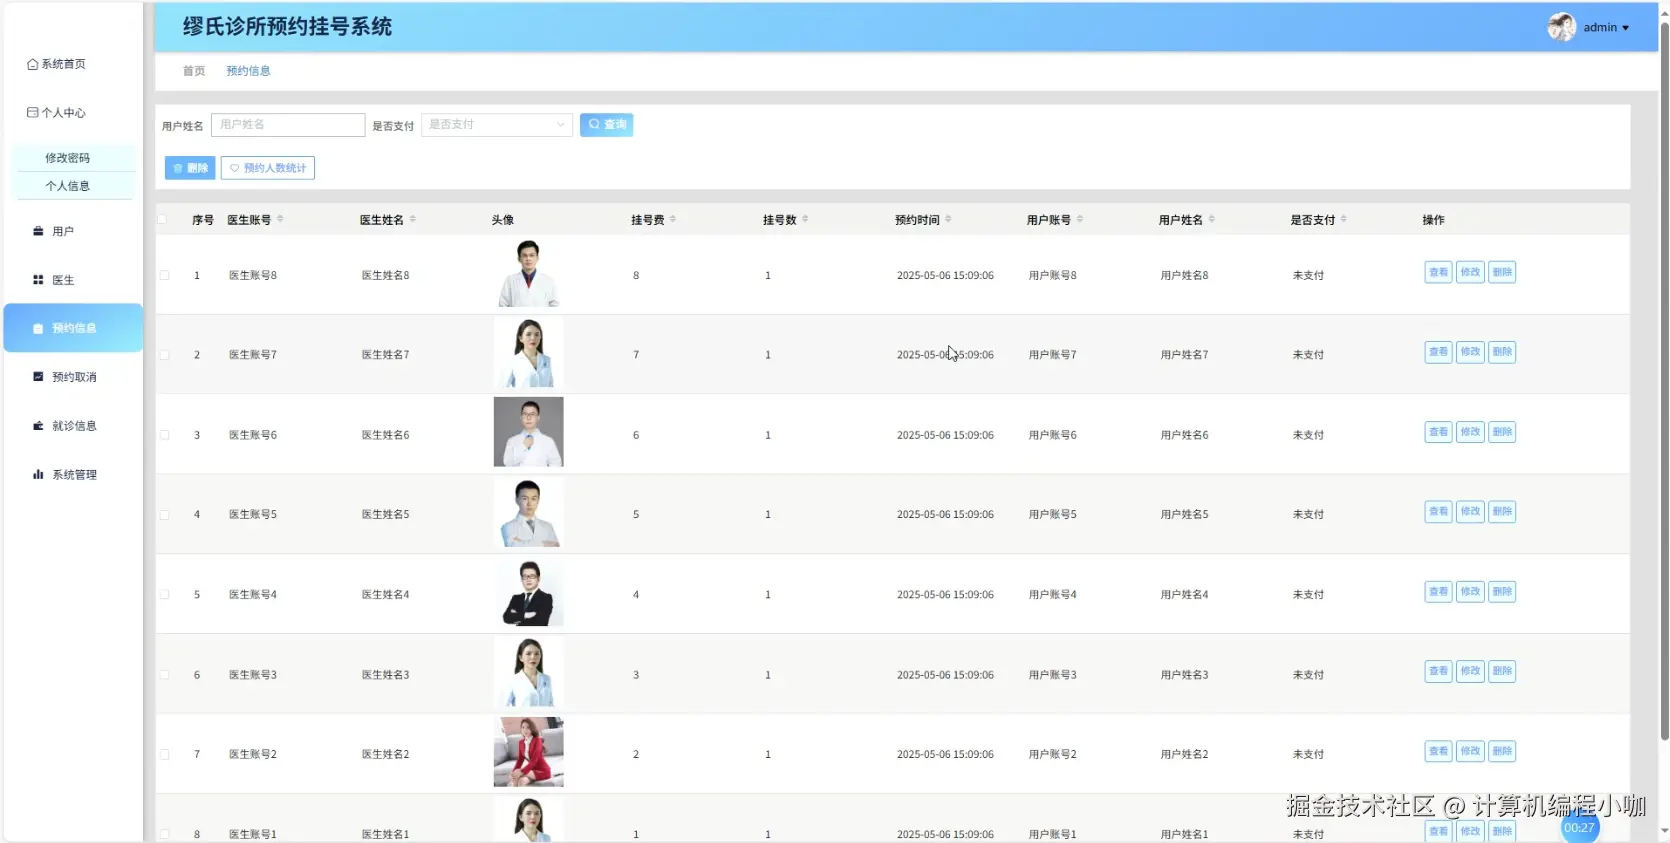Click 查看 for 用户账号4 row
This screenshot has height=843, width=1670.
click(1438, 592)
